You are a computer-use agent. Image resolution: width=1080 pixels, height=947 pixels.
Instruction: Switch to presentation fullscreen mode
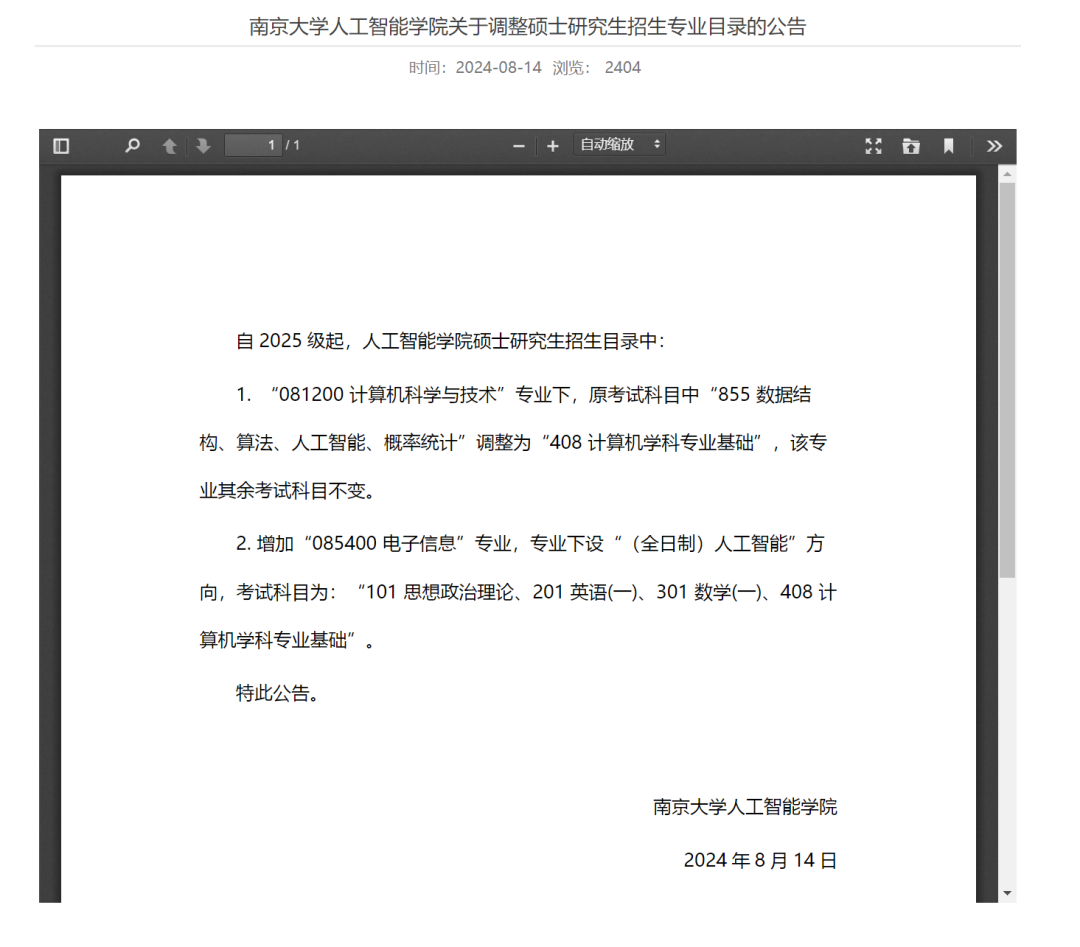click(x=873, y=146)
